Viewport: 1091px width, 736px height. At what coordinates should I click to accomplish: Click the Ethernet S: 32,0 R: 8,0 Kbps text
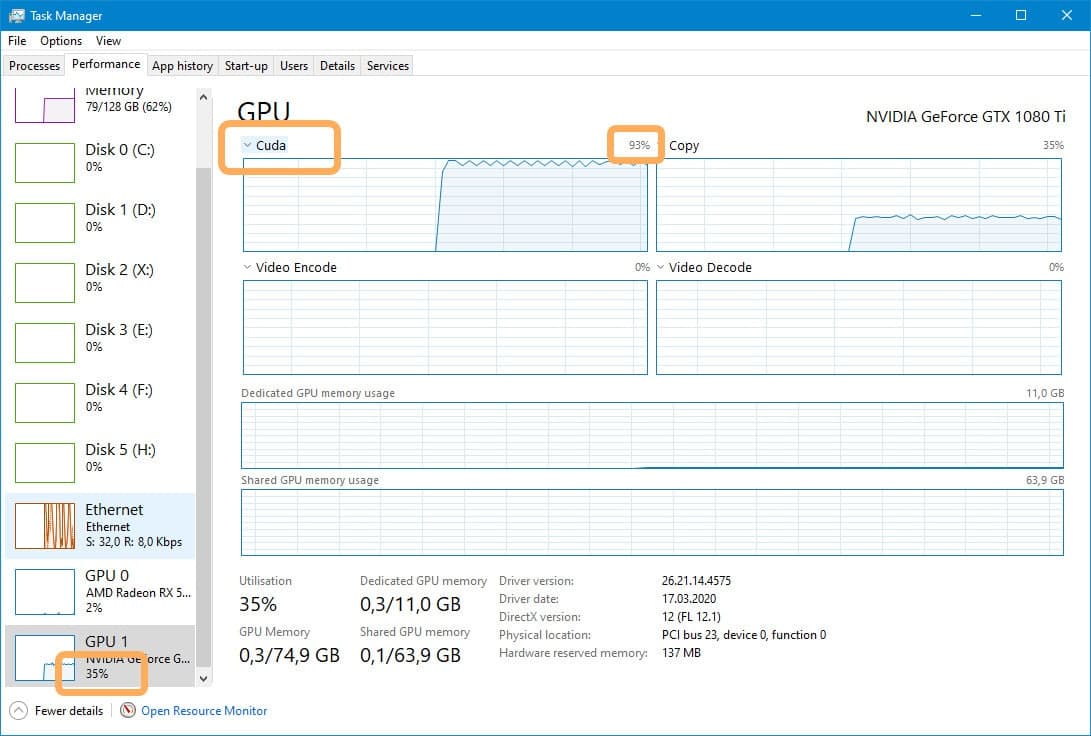[x=134, y=542]
